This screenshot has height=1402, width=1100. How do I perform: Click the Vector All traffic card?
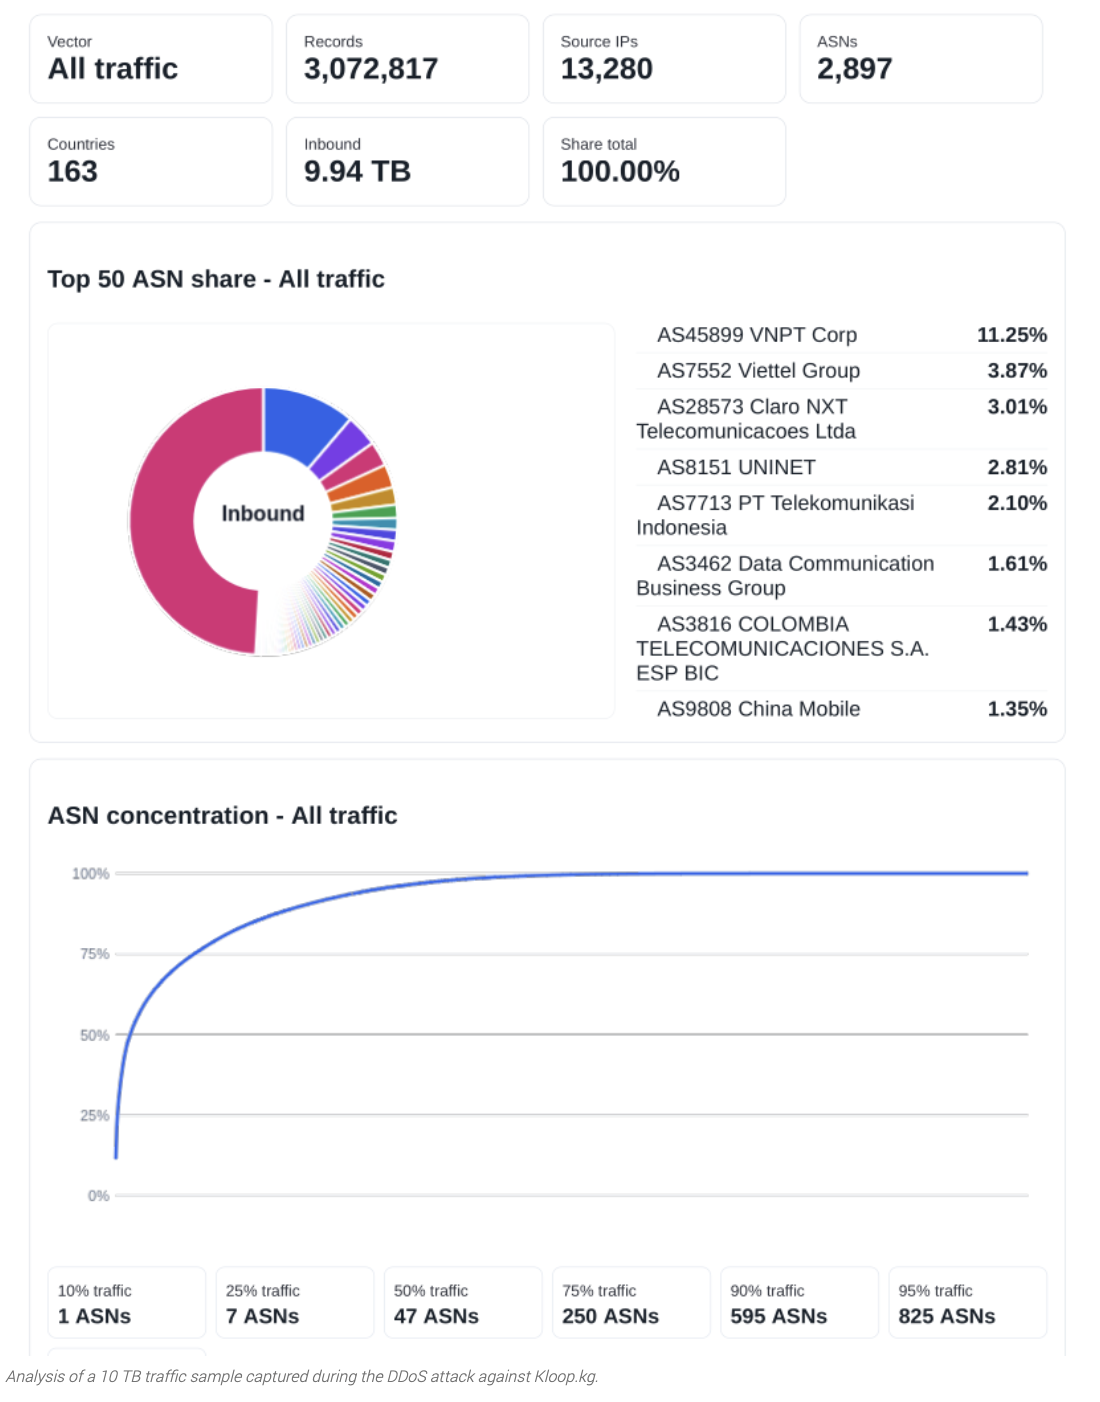[x=151, y=59]
